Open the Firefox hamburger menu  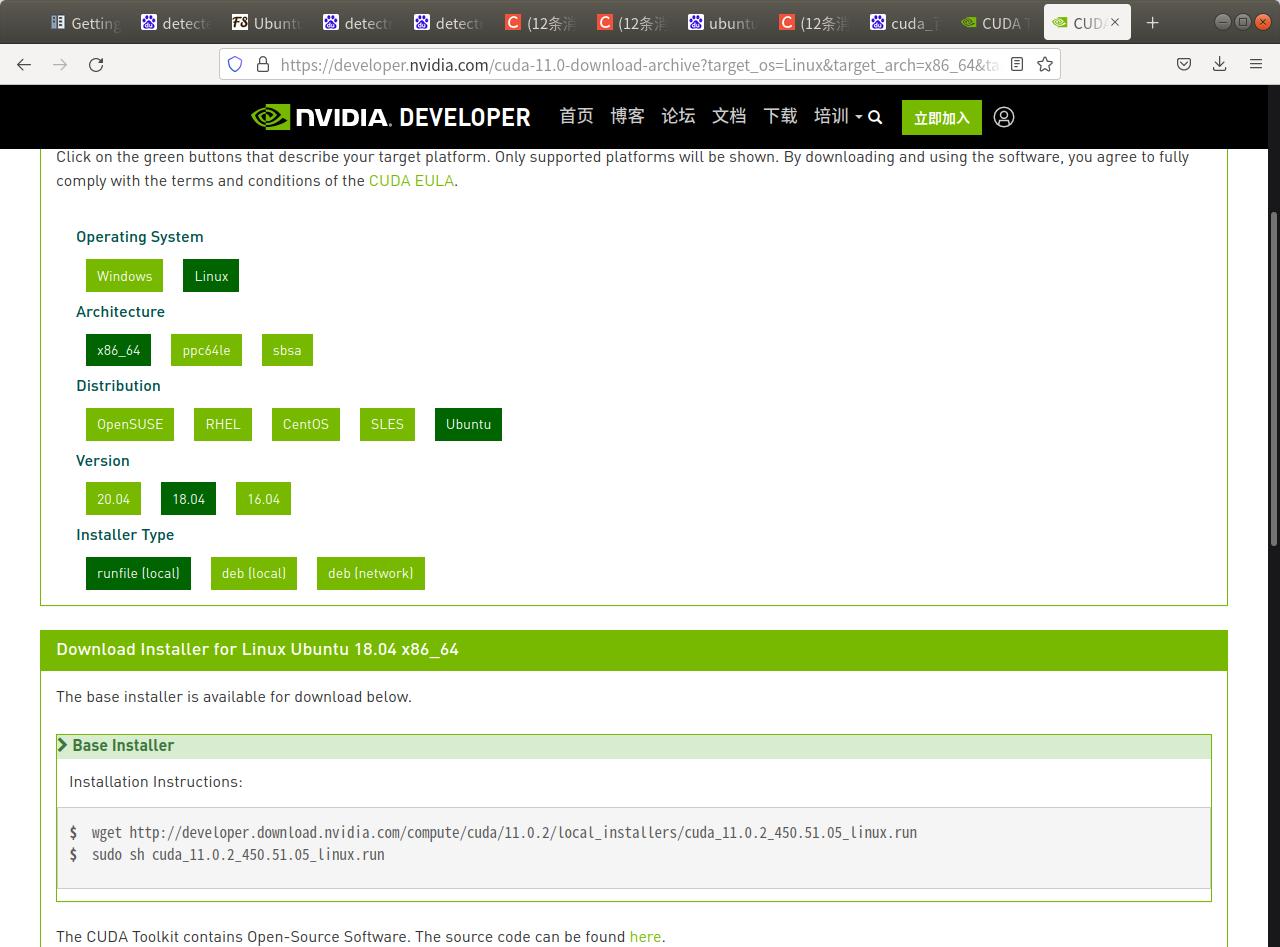1256,64
